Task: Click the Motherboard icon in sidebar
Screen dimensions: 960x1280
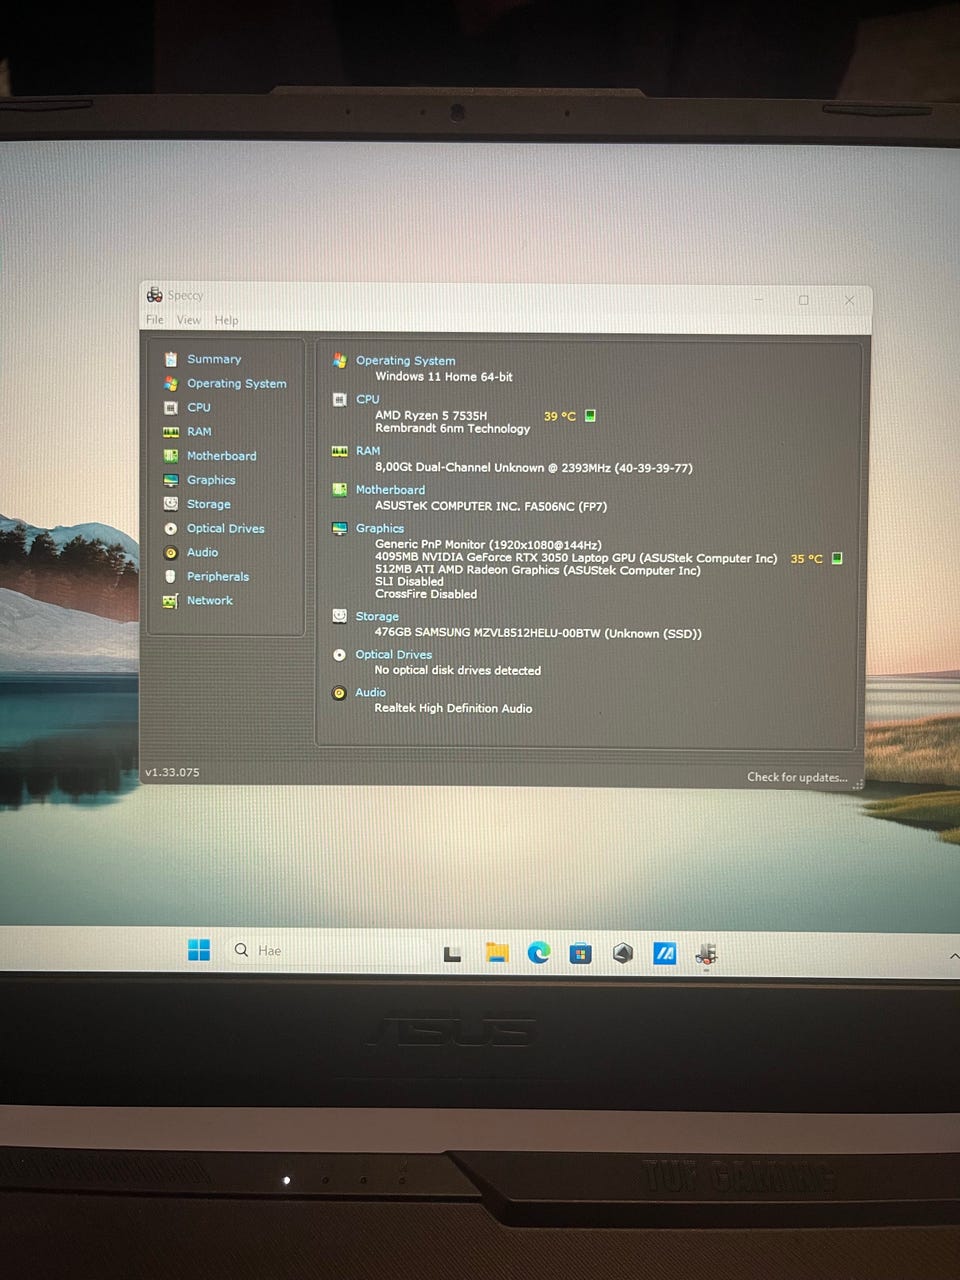Action: (x=171, y=456)
